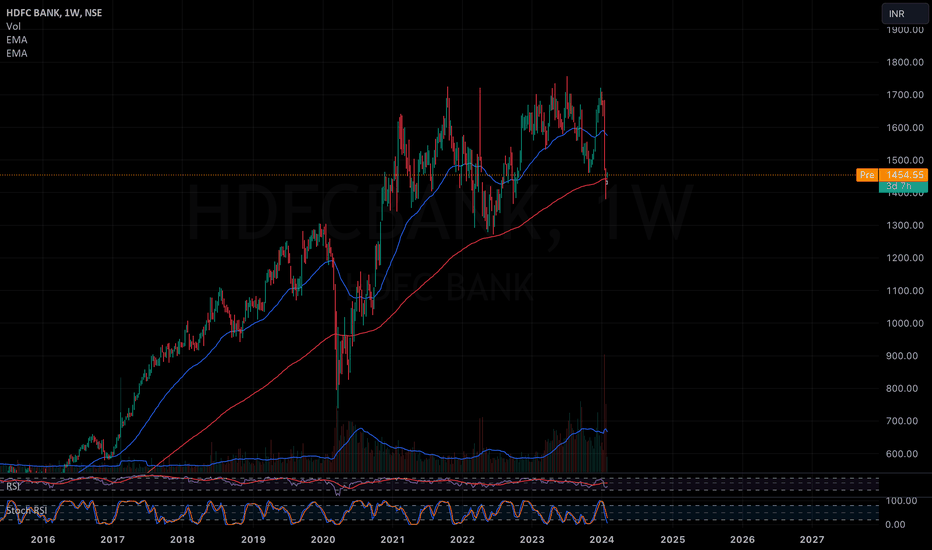Viewport: 932px width, 550px height.
Task: Click the 0.00 Stoch RSI scale value
Action: tap(896, 524)
